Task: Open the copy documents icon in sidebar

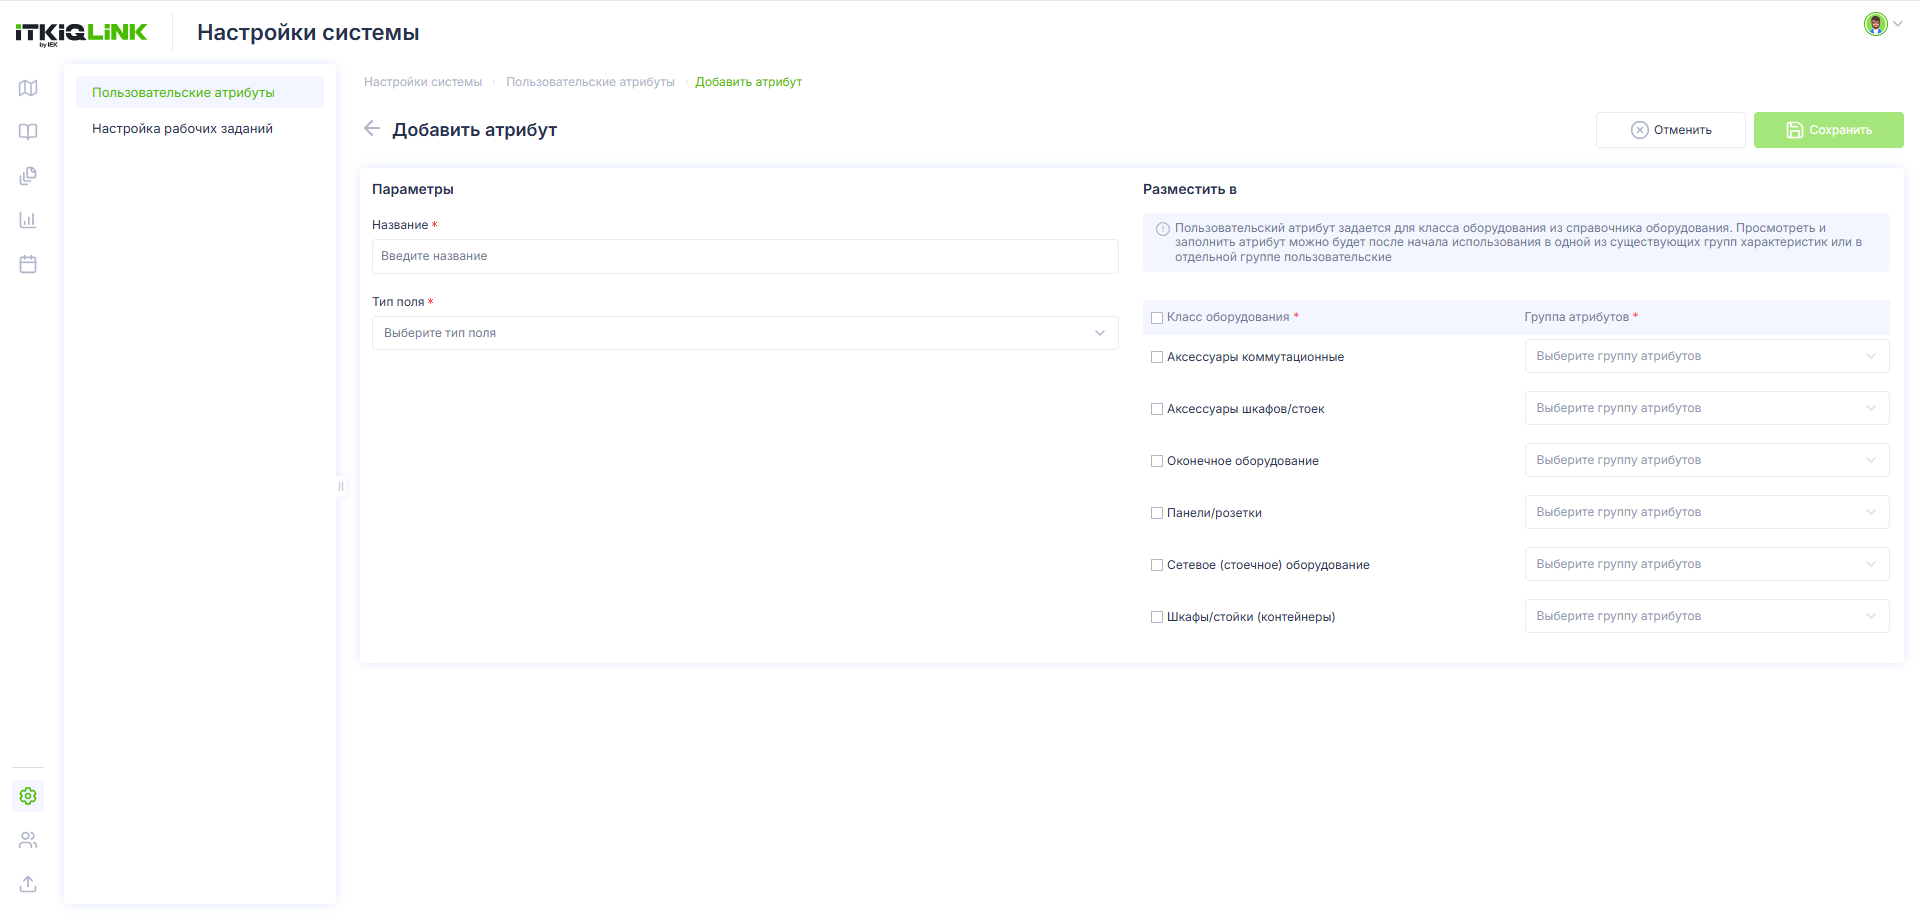Action: tap(28, 176)
